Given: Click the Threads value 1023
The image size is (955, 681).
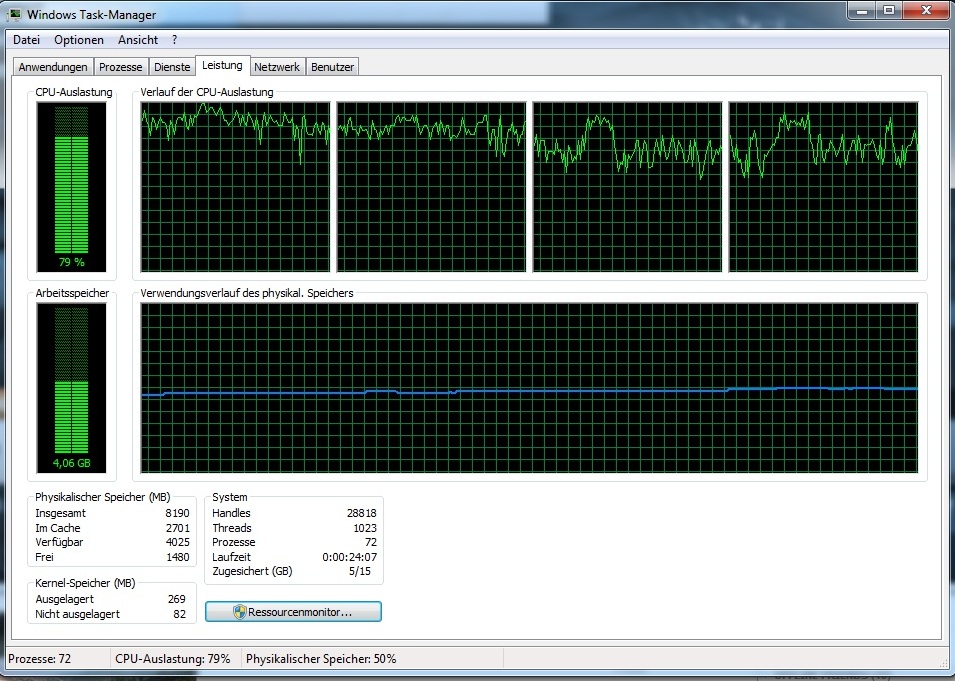Looking at the screenshot, I should click(365, 528).
